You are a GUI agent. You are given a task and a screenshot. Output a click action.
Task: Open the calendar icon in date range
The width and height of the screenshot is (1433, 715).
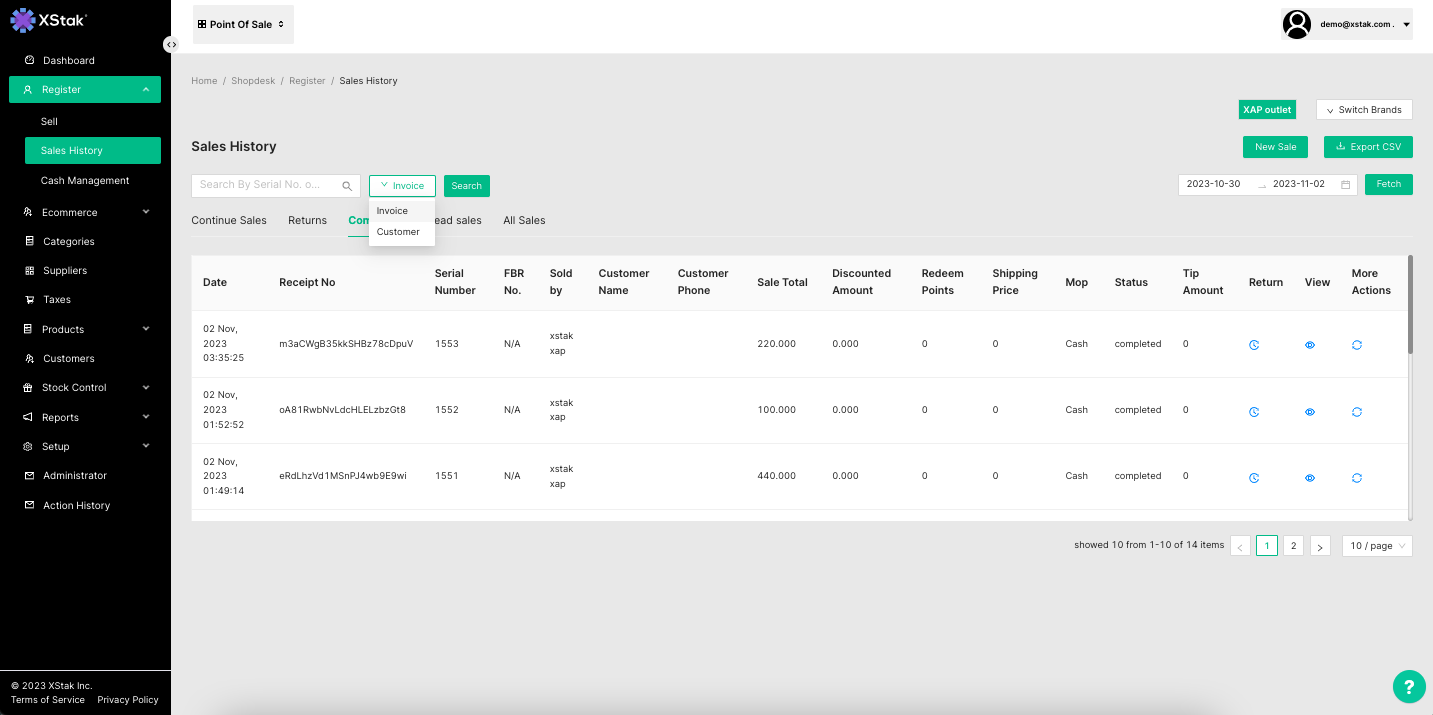(x=1346, y=185)
